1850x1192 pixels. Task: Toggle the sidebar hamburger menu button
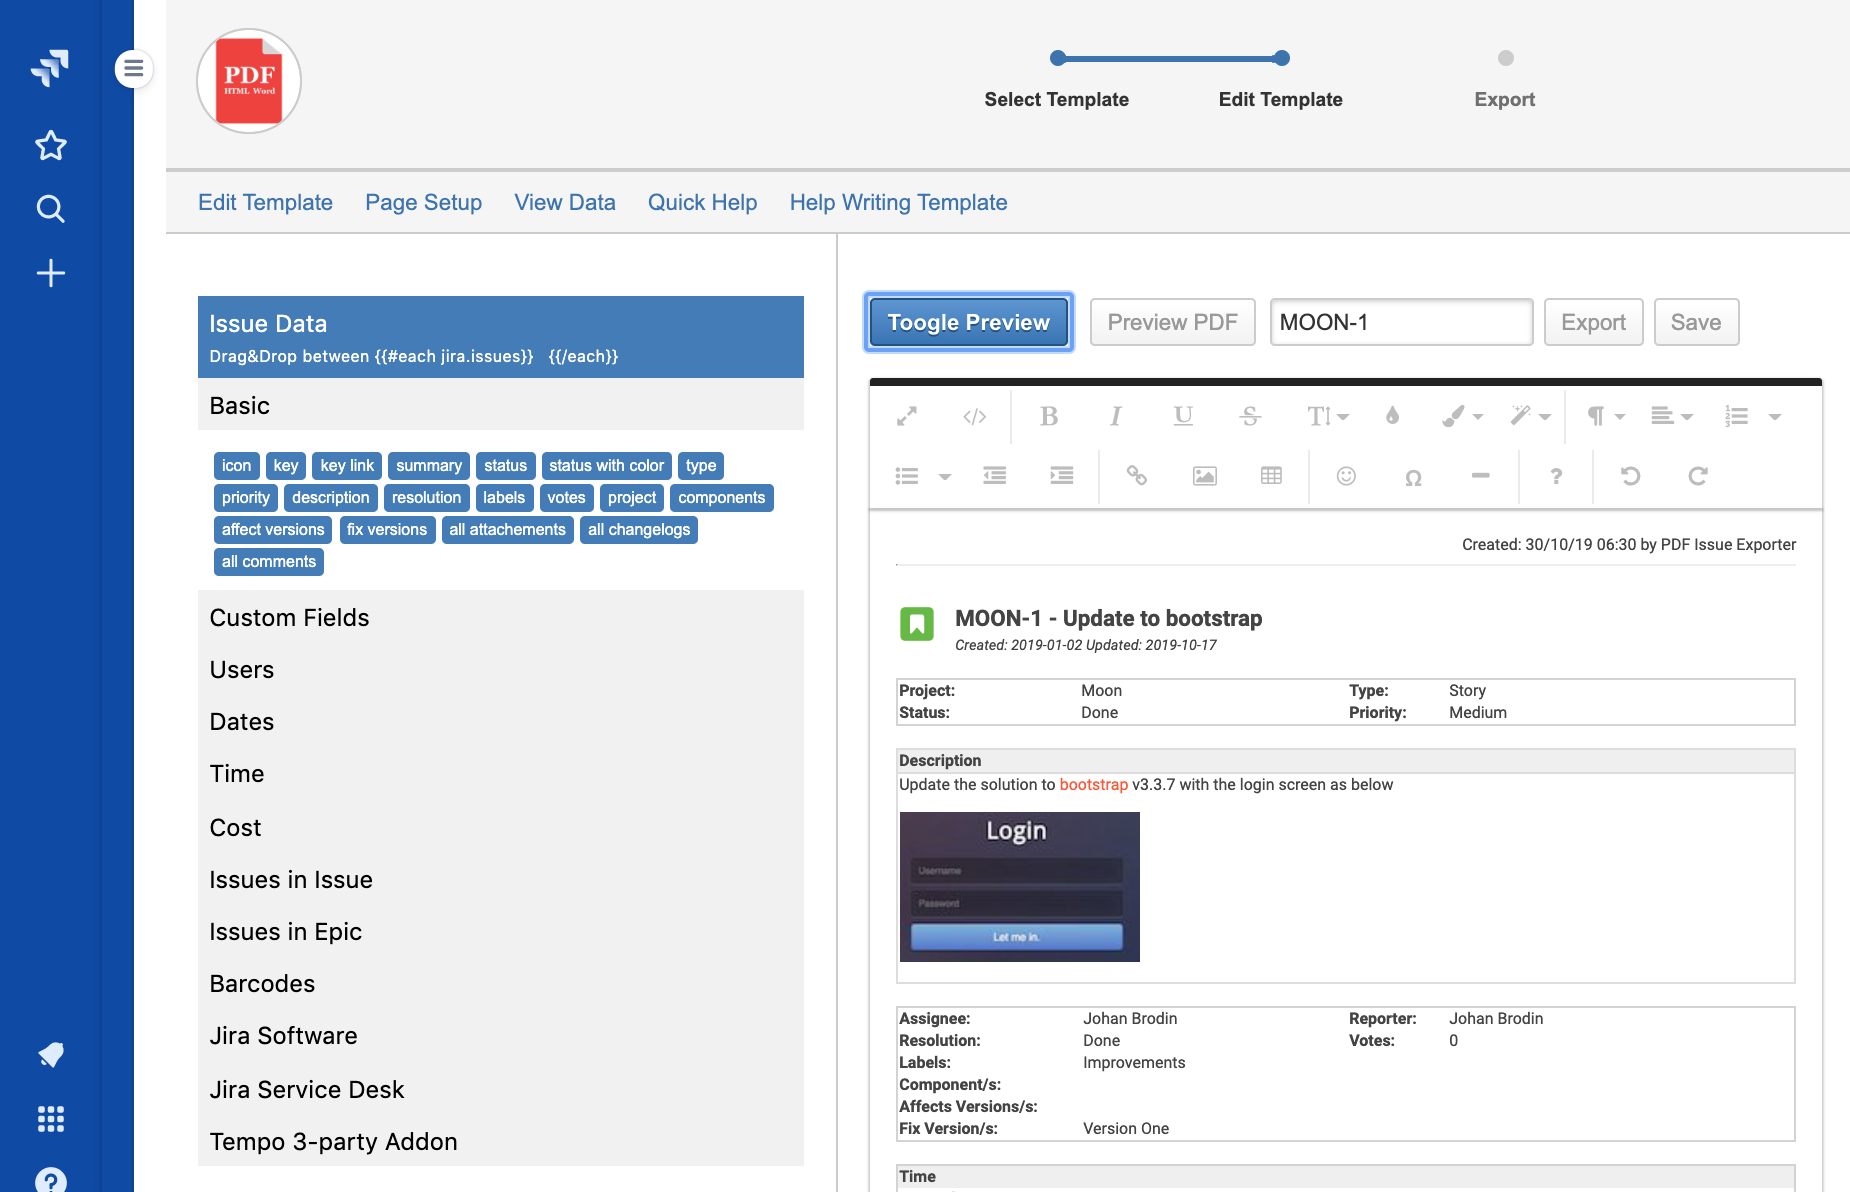click(133, 69)
